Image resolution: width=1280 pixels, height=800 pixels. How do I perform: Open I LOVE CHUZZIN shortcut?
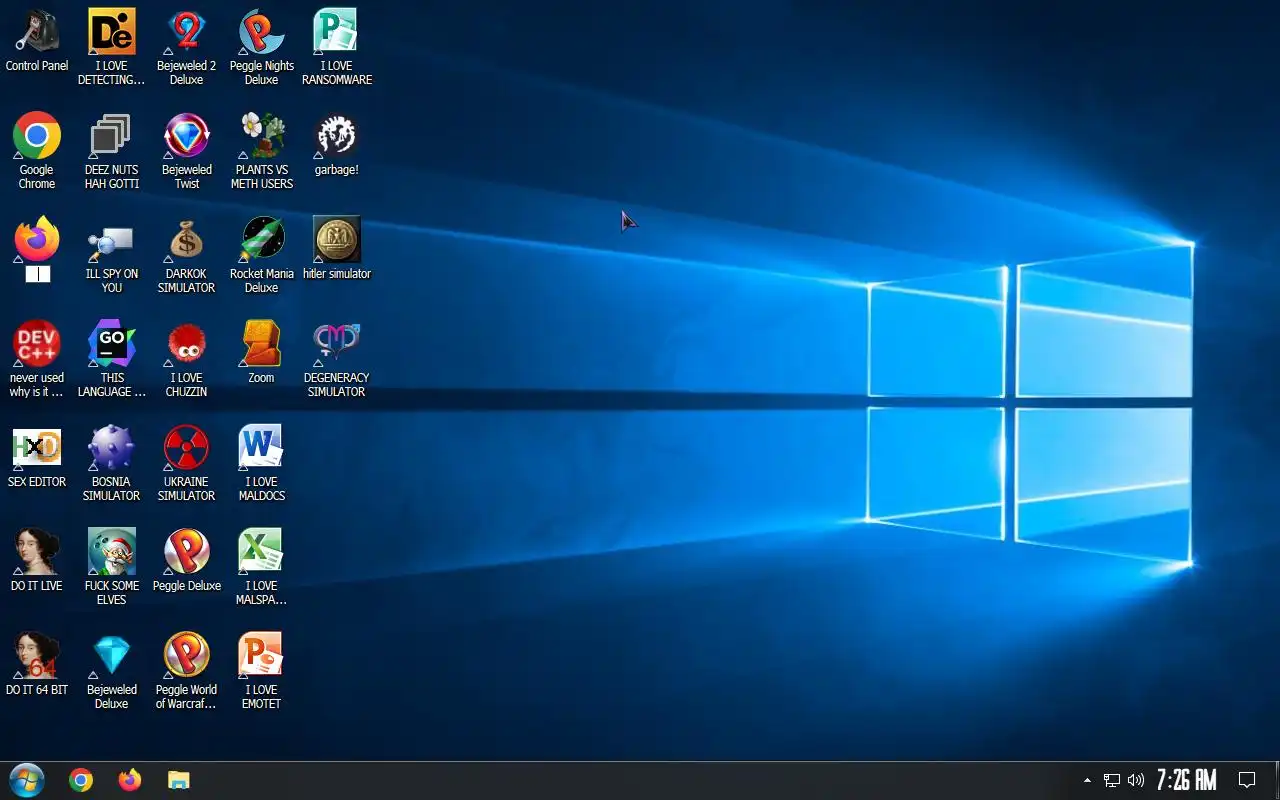(187, 344)
